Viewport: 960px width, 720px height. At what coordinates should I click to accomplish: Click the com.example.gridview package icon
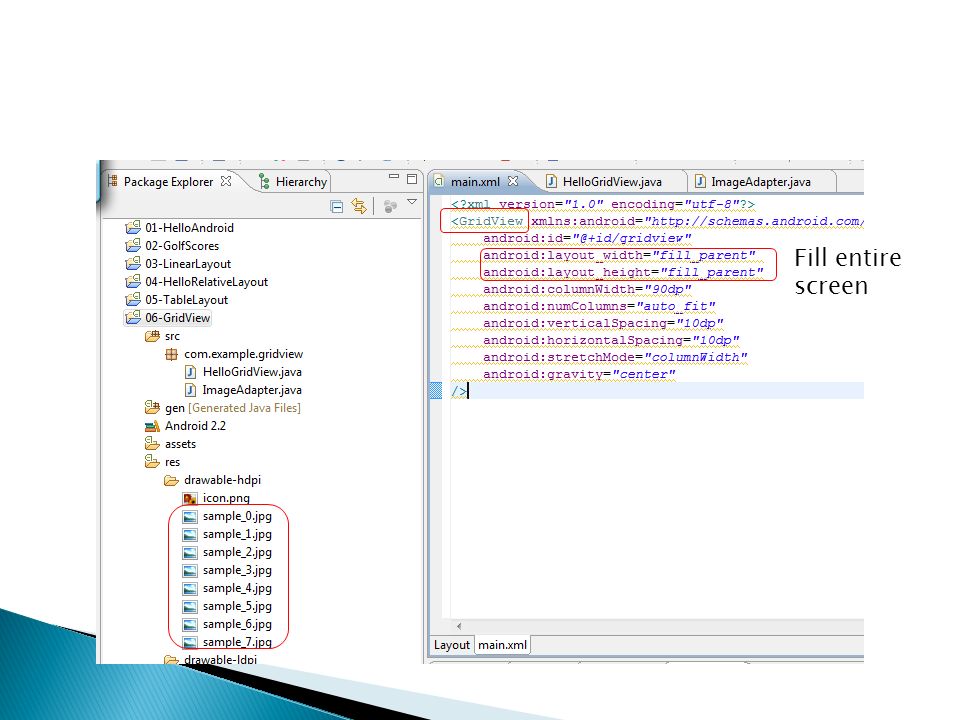pos(171,354)
